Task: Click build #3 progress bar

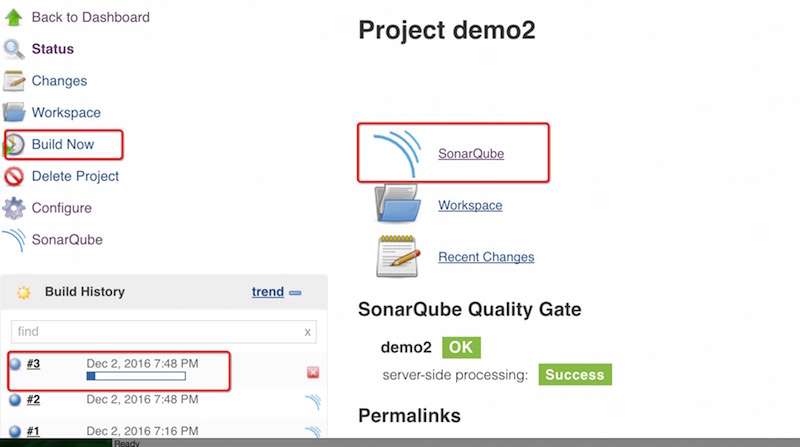Action: pos(136,376)
